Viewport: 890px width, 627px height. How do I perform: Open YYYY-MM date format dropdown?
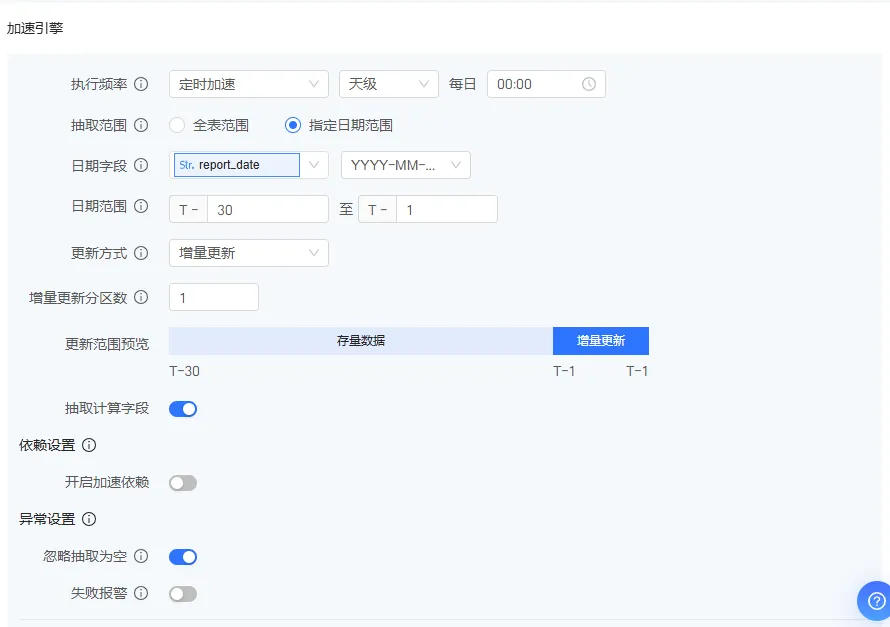(405, 165)
